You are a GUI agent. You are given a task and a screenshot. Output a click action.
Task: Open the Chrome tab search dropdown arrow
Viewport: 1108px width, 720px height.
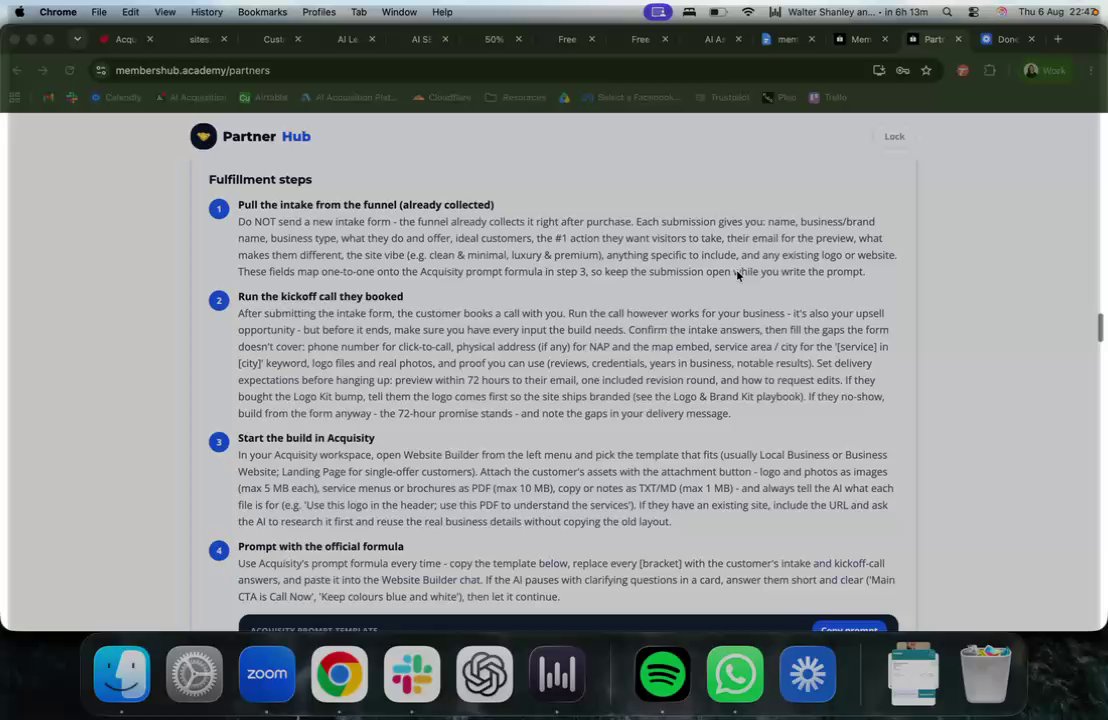(x=77, y=39)
